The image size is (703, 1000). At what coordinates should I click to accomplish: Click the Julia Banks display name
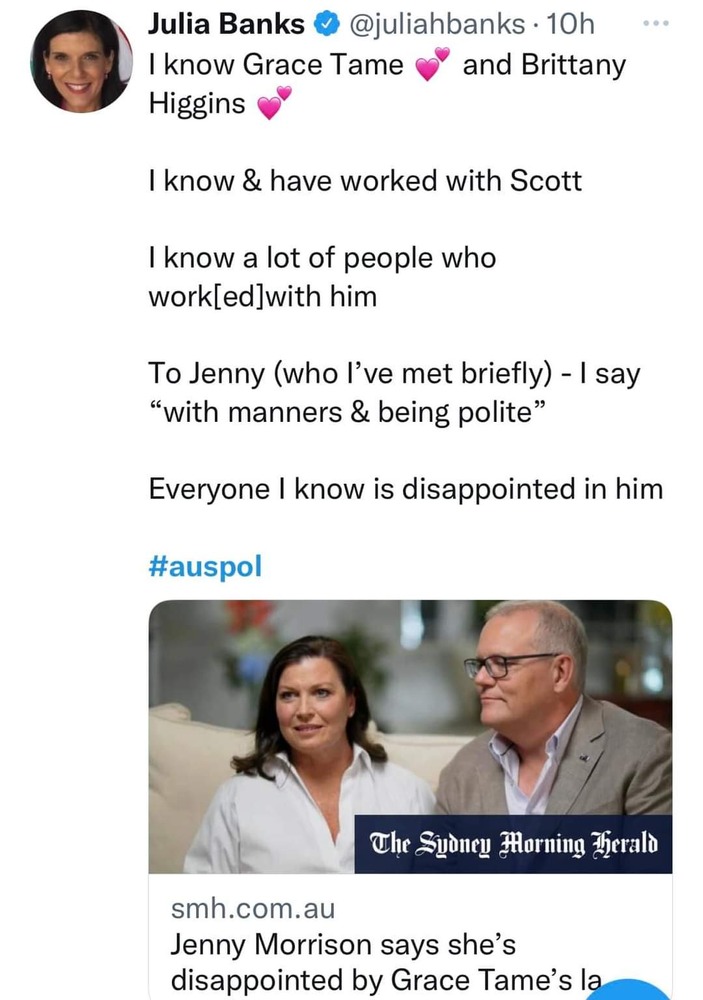(224, 23)
